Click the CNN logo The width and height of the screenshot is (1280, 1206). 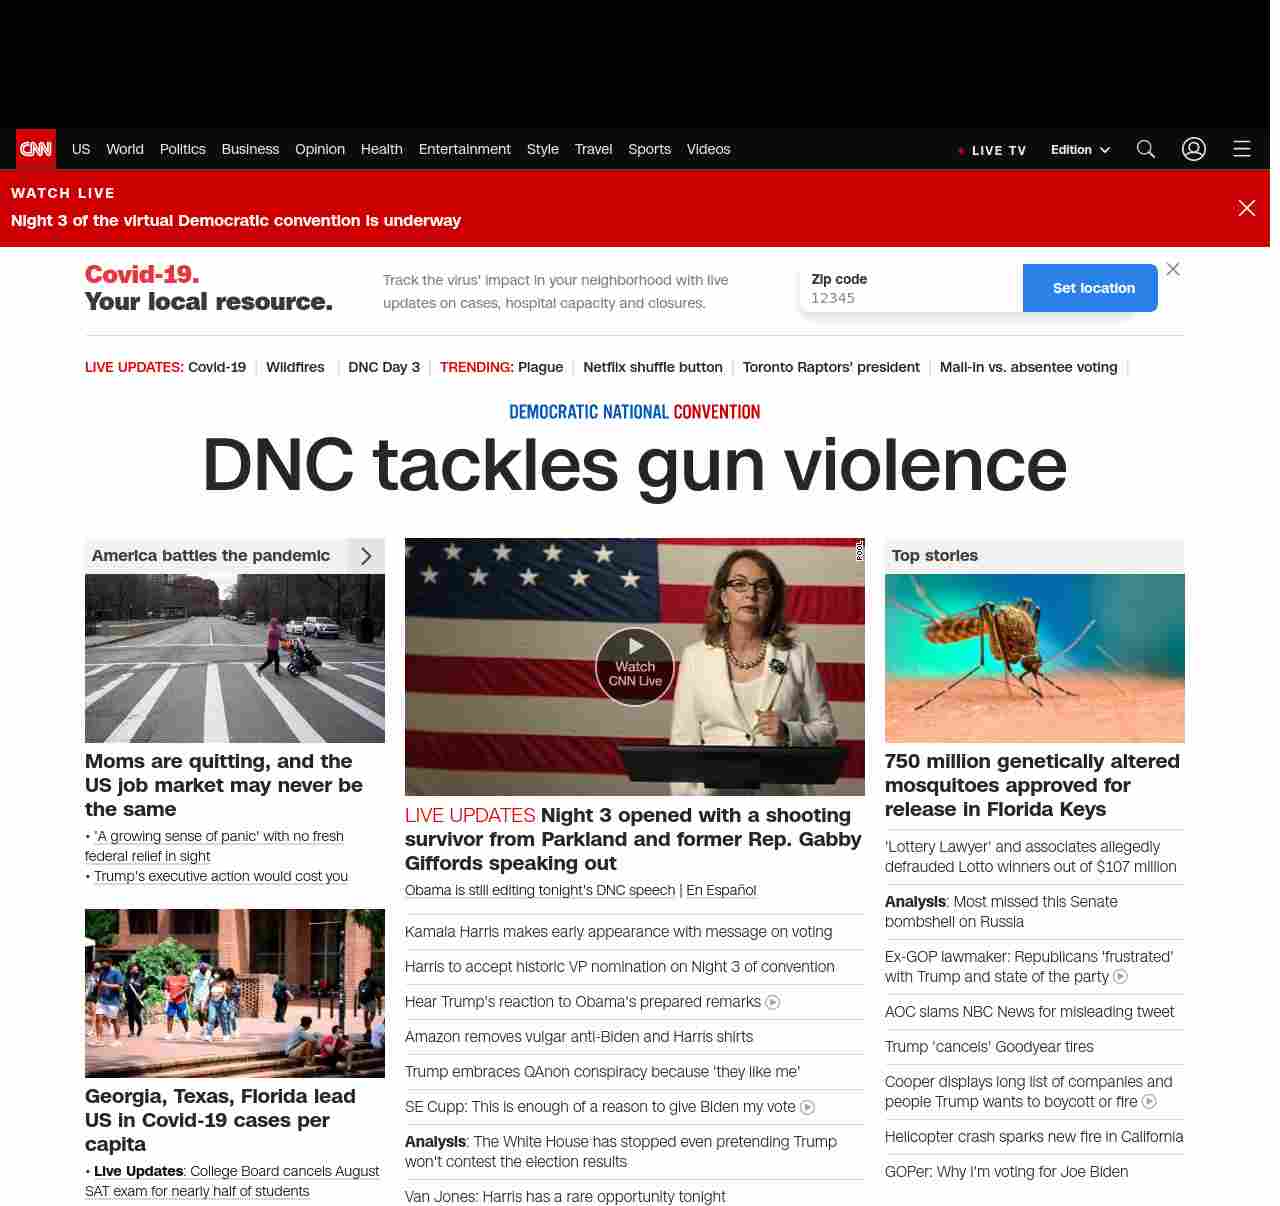click(x=36, y=149)
